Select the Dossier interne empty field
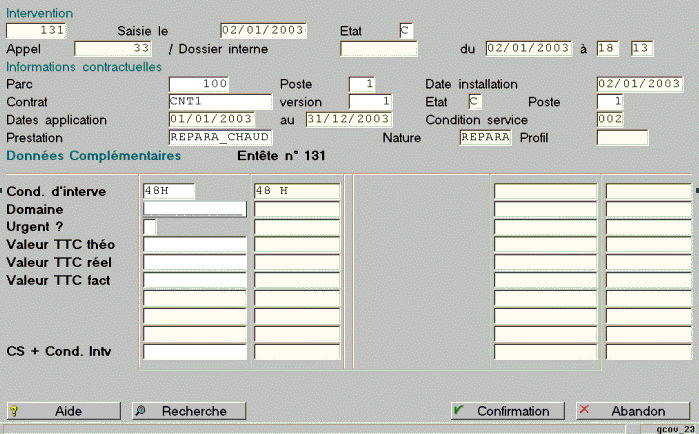Image resolution: width=699 pixels, height=434 pixels. click(379, 49)
